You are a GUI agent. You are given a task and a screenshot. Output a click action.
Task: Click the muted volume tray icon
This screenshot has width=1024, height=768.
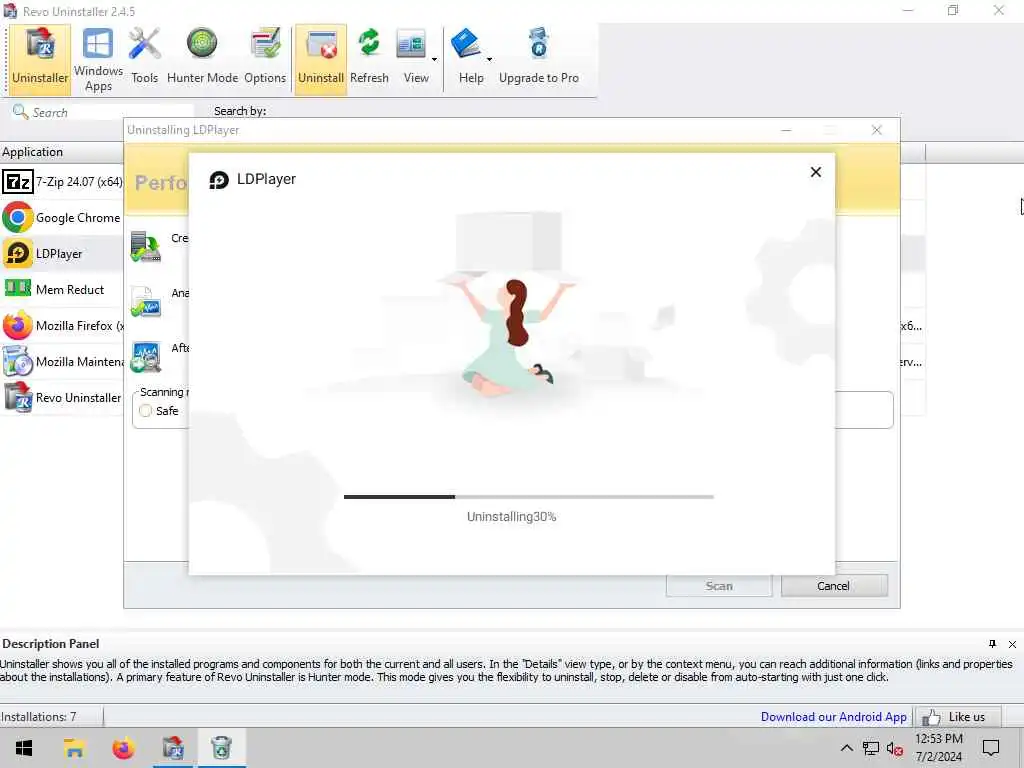click(x=895, y=748)
